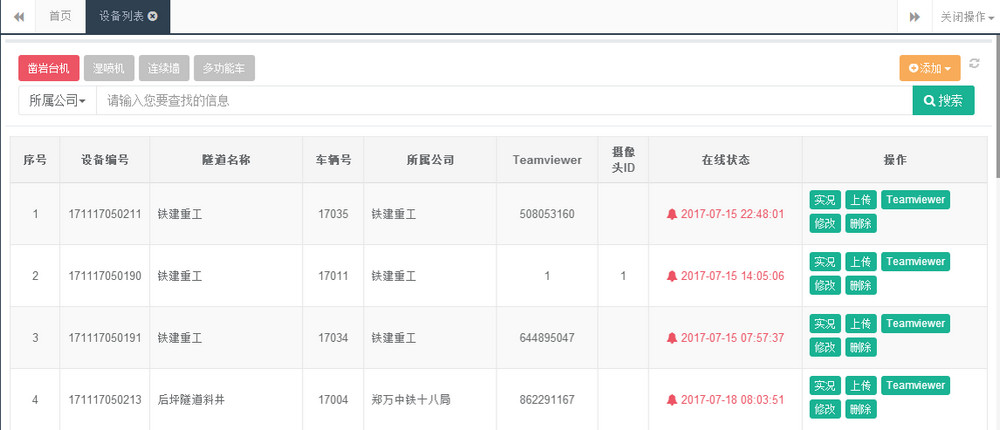1000x430 pixels.
Task: Open the 关闭操作 dropdown menu
Action: [966, 17]
